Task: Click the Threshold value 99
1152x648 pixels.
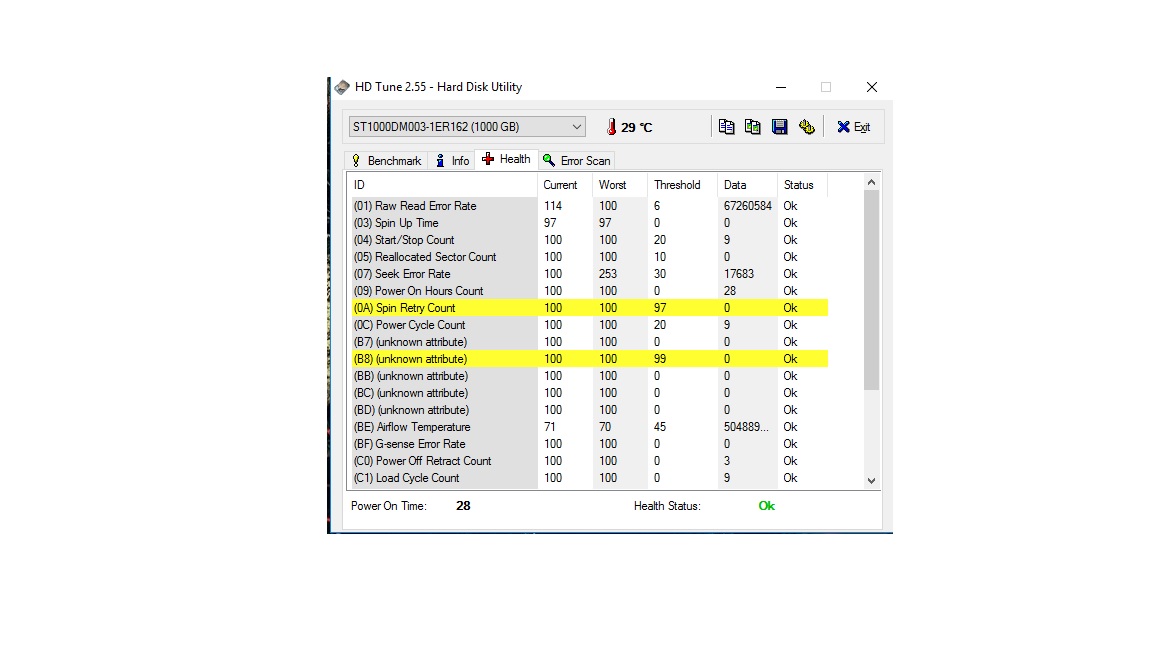Action: [660, 359]
